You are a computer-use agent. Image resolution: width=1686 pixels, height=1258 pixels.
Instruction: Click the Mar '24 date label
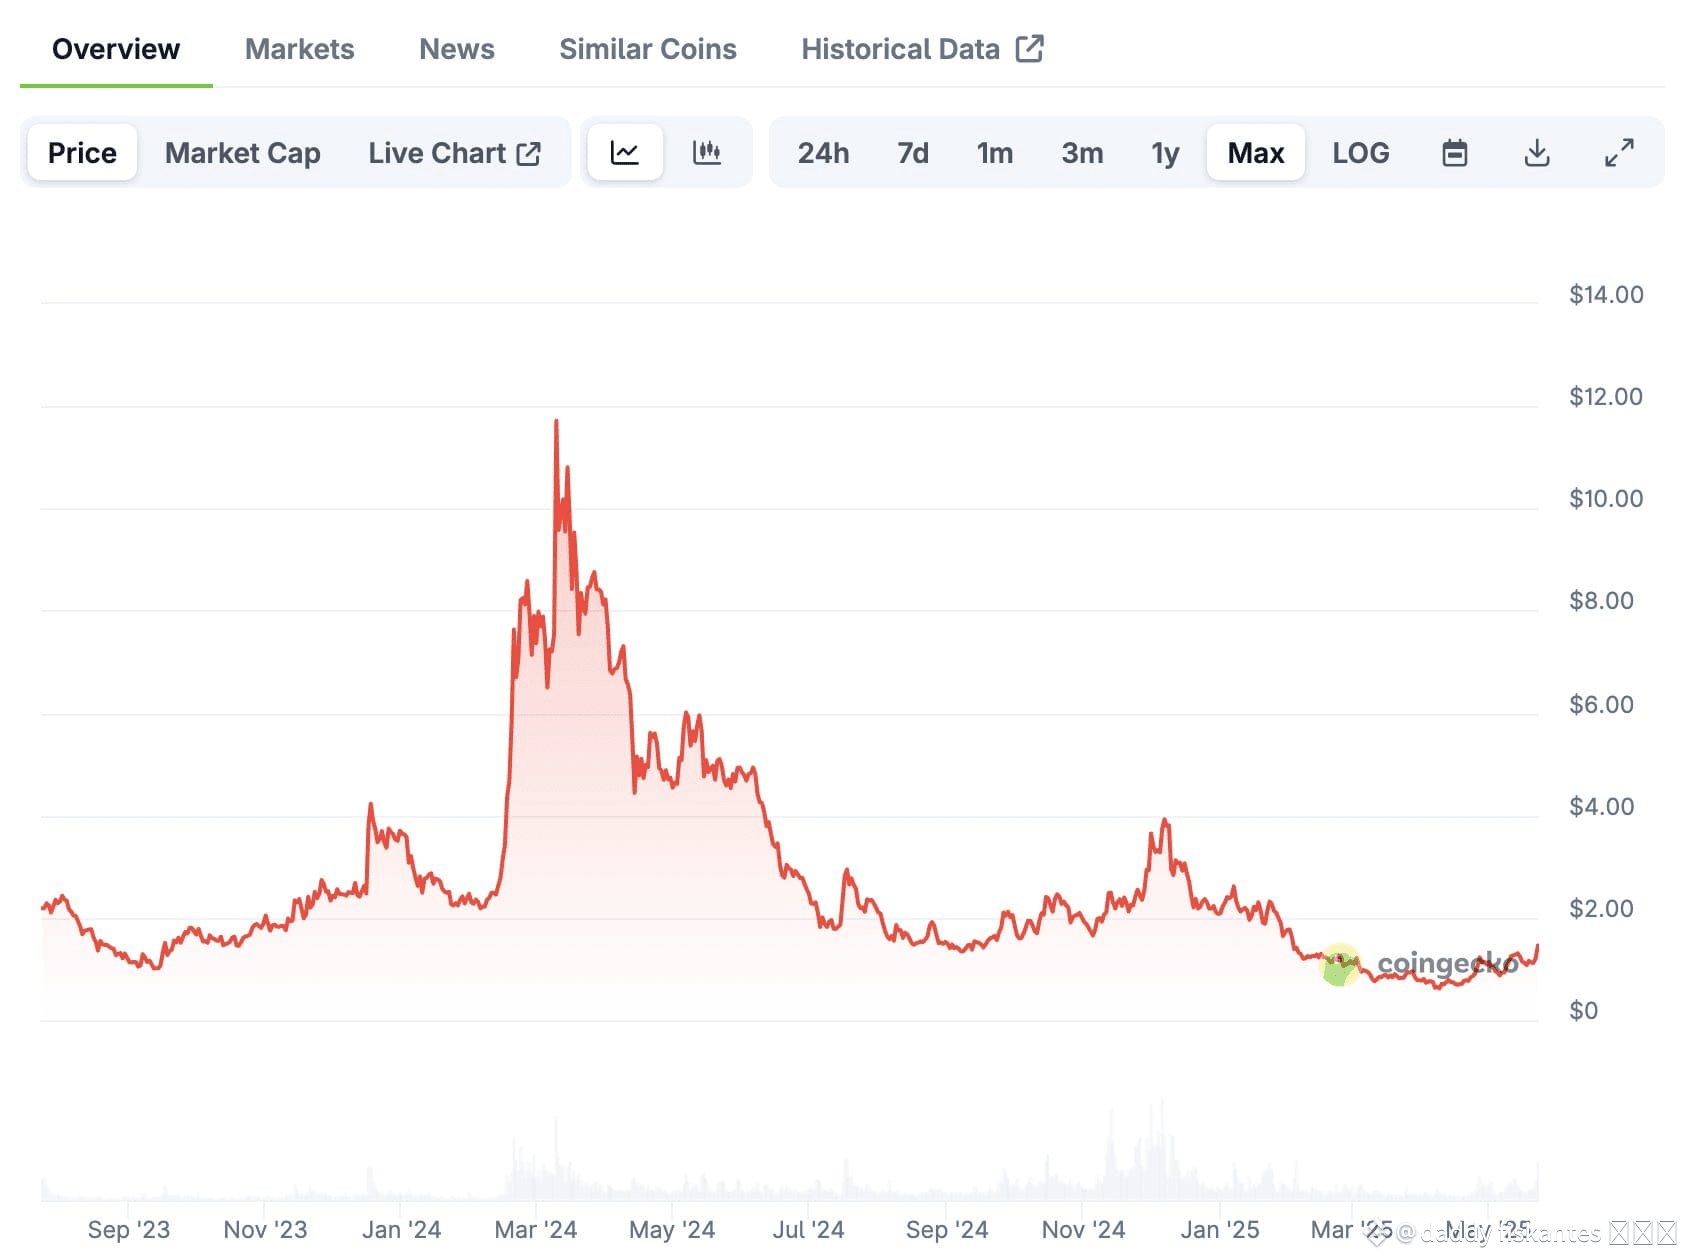536,1229
